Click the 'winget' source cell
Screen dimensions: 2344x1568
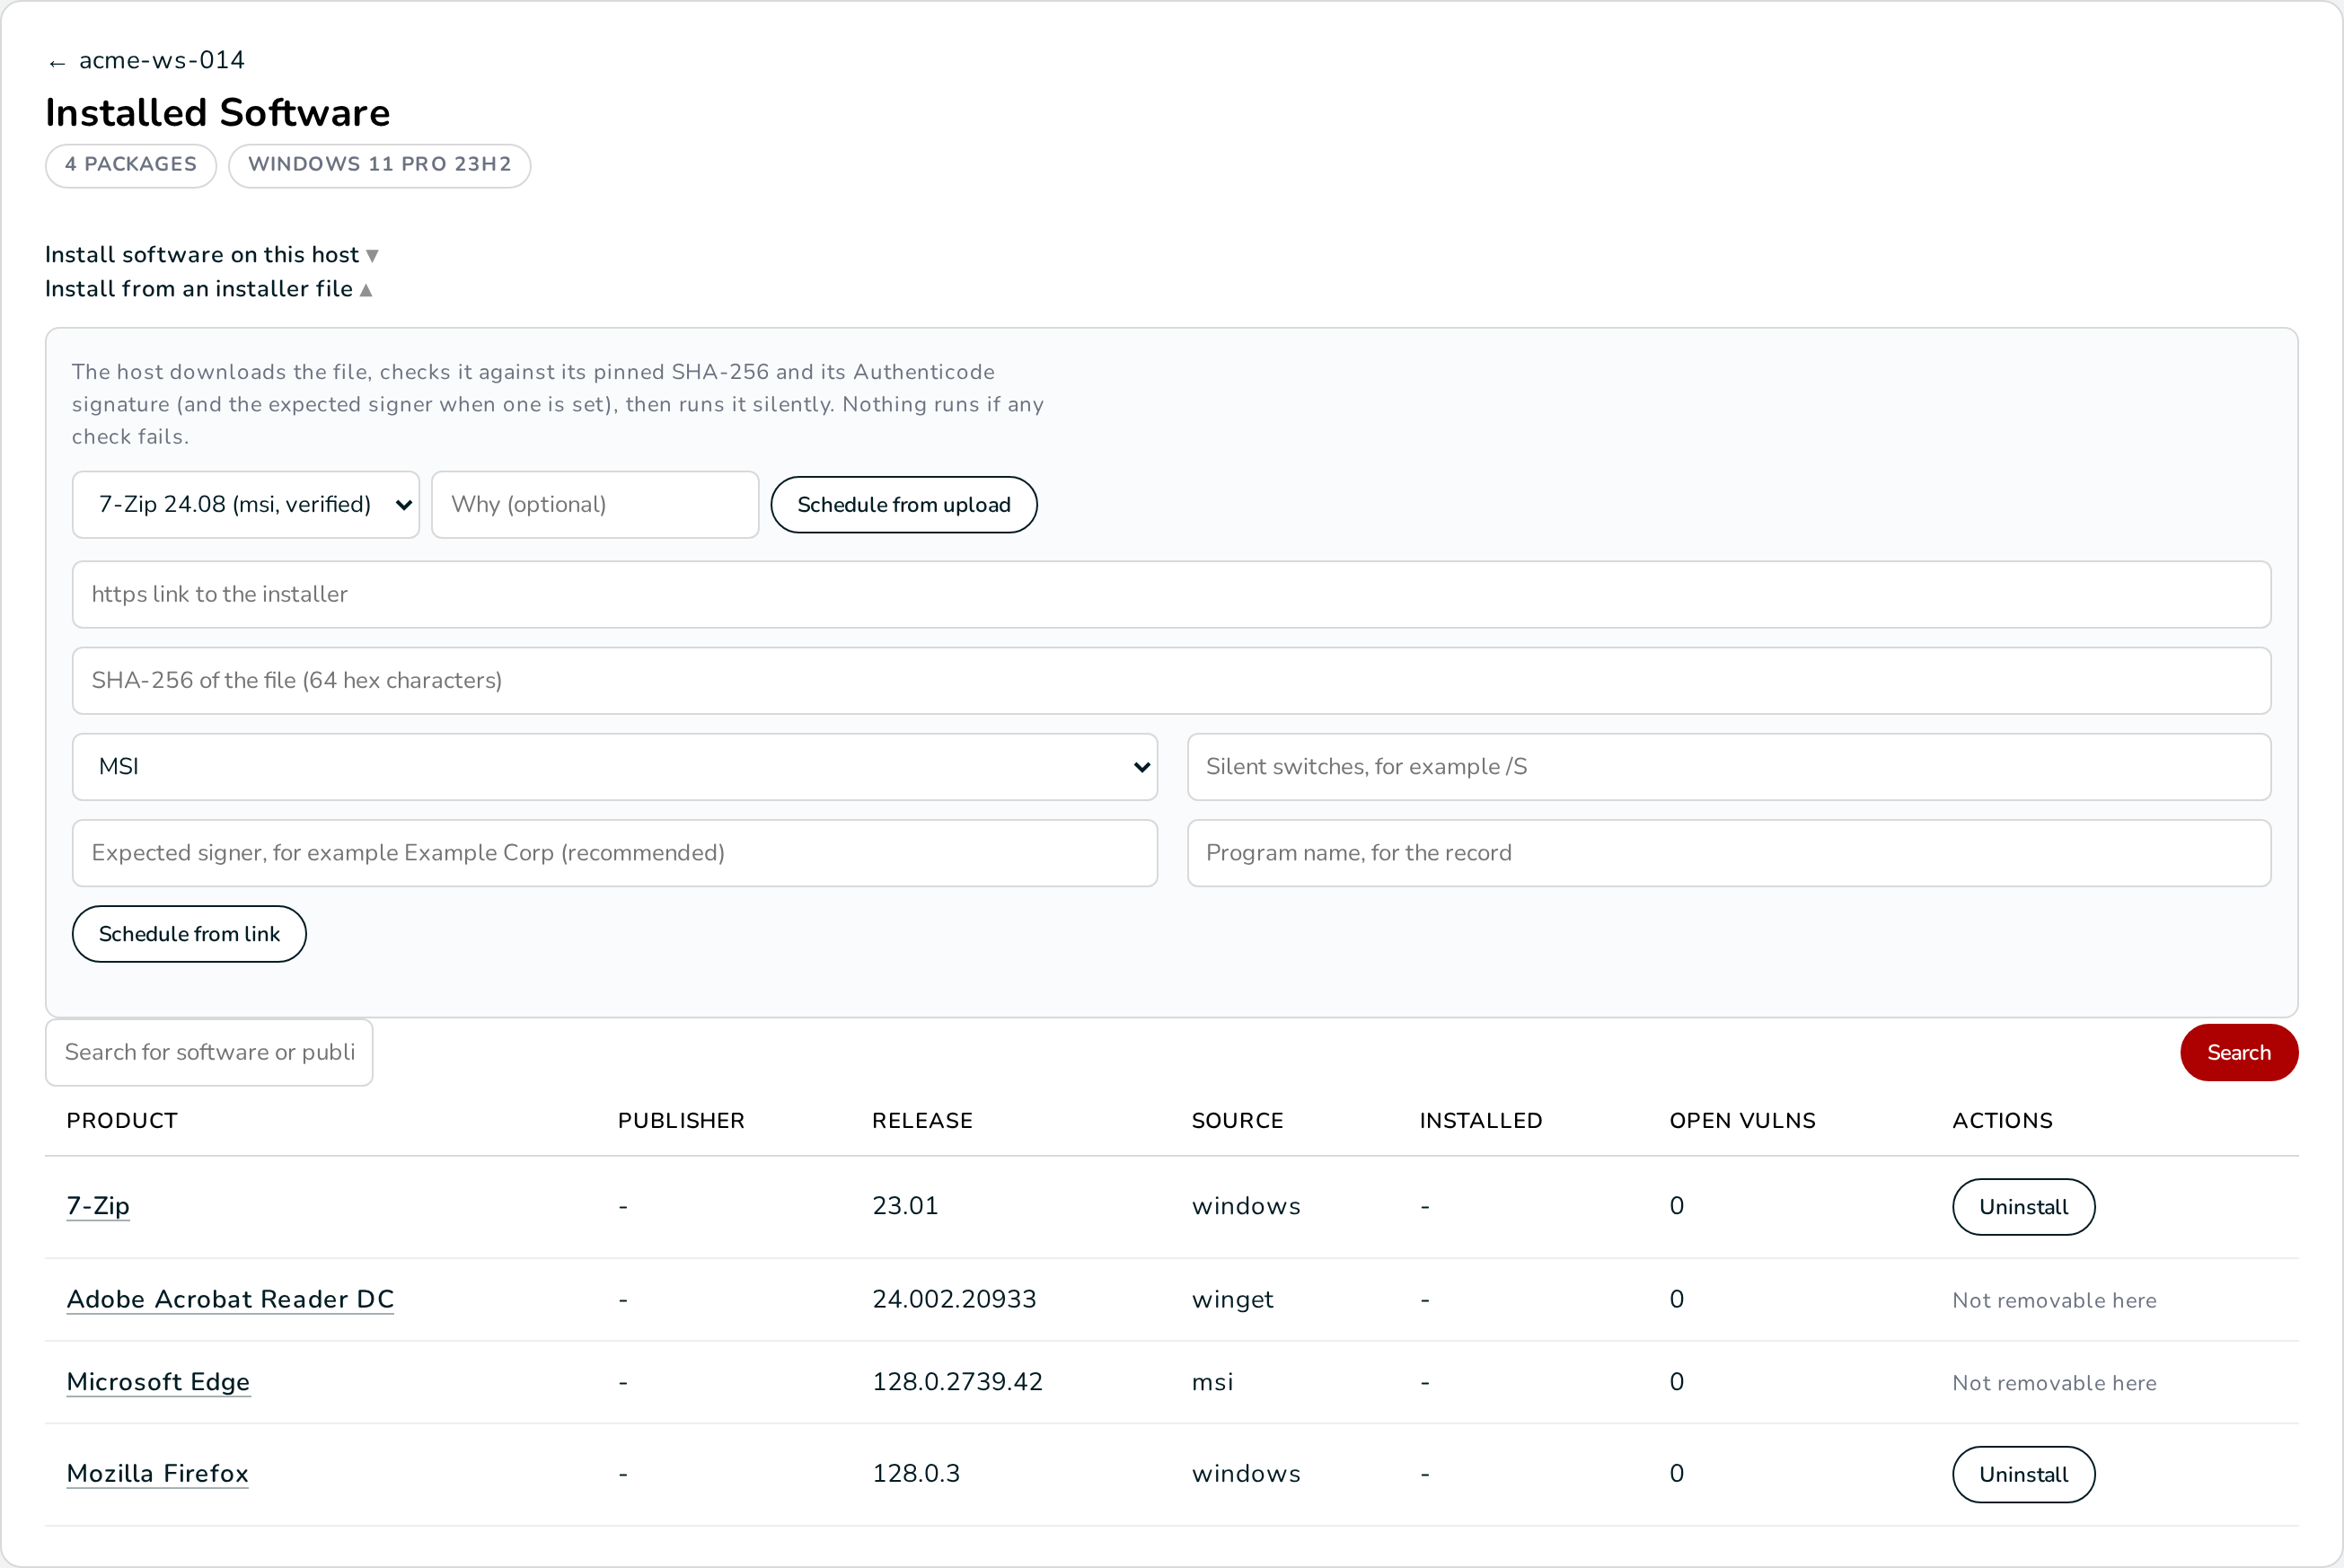pos(1232,1300)
